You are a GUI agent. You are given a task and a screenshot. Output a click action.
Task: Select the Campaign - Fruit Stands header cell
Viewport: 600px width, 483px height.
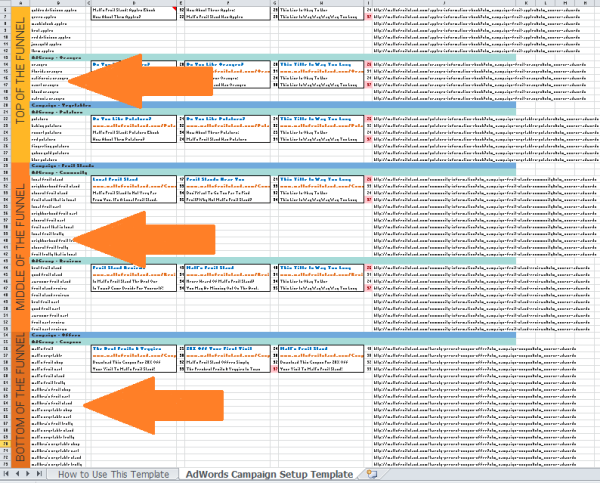(x=60, y=164)
